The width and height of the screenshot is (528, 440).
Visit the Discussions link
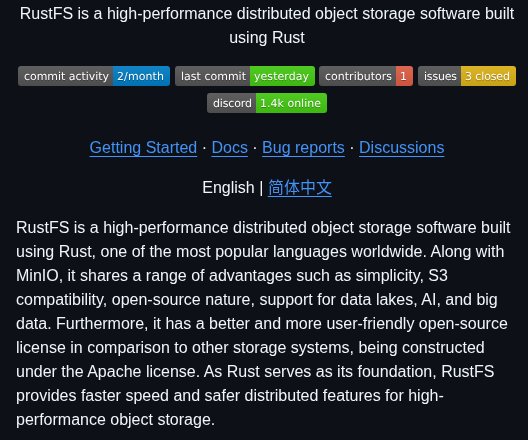coord(401,147)
